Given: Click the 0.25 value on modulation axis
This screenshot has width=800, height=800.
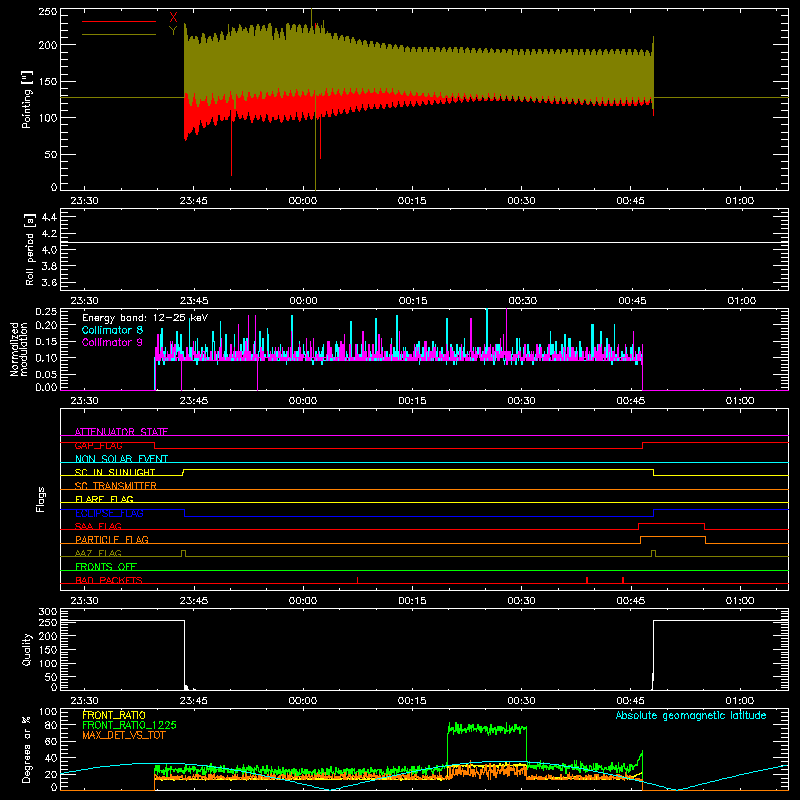Looking at the screenshot, I should coord(46,312).
